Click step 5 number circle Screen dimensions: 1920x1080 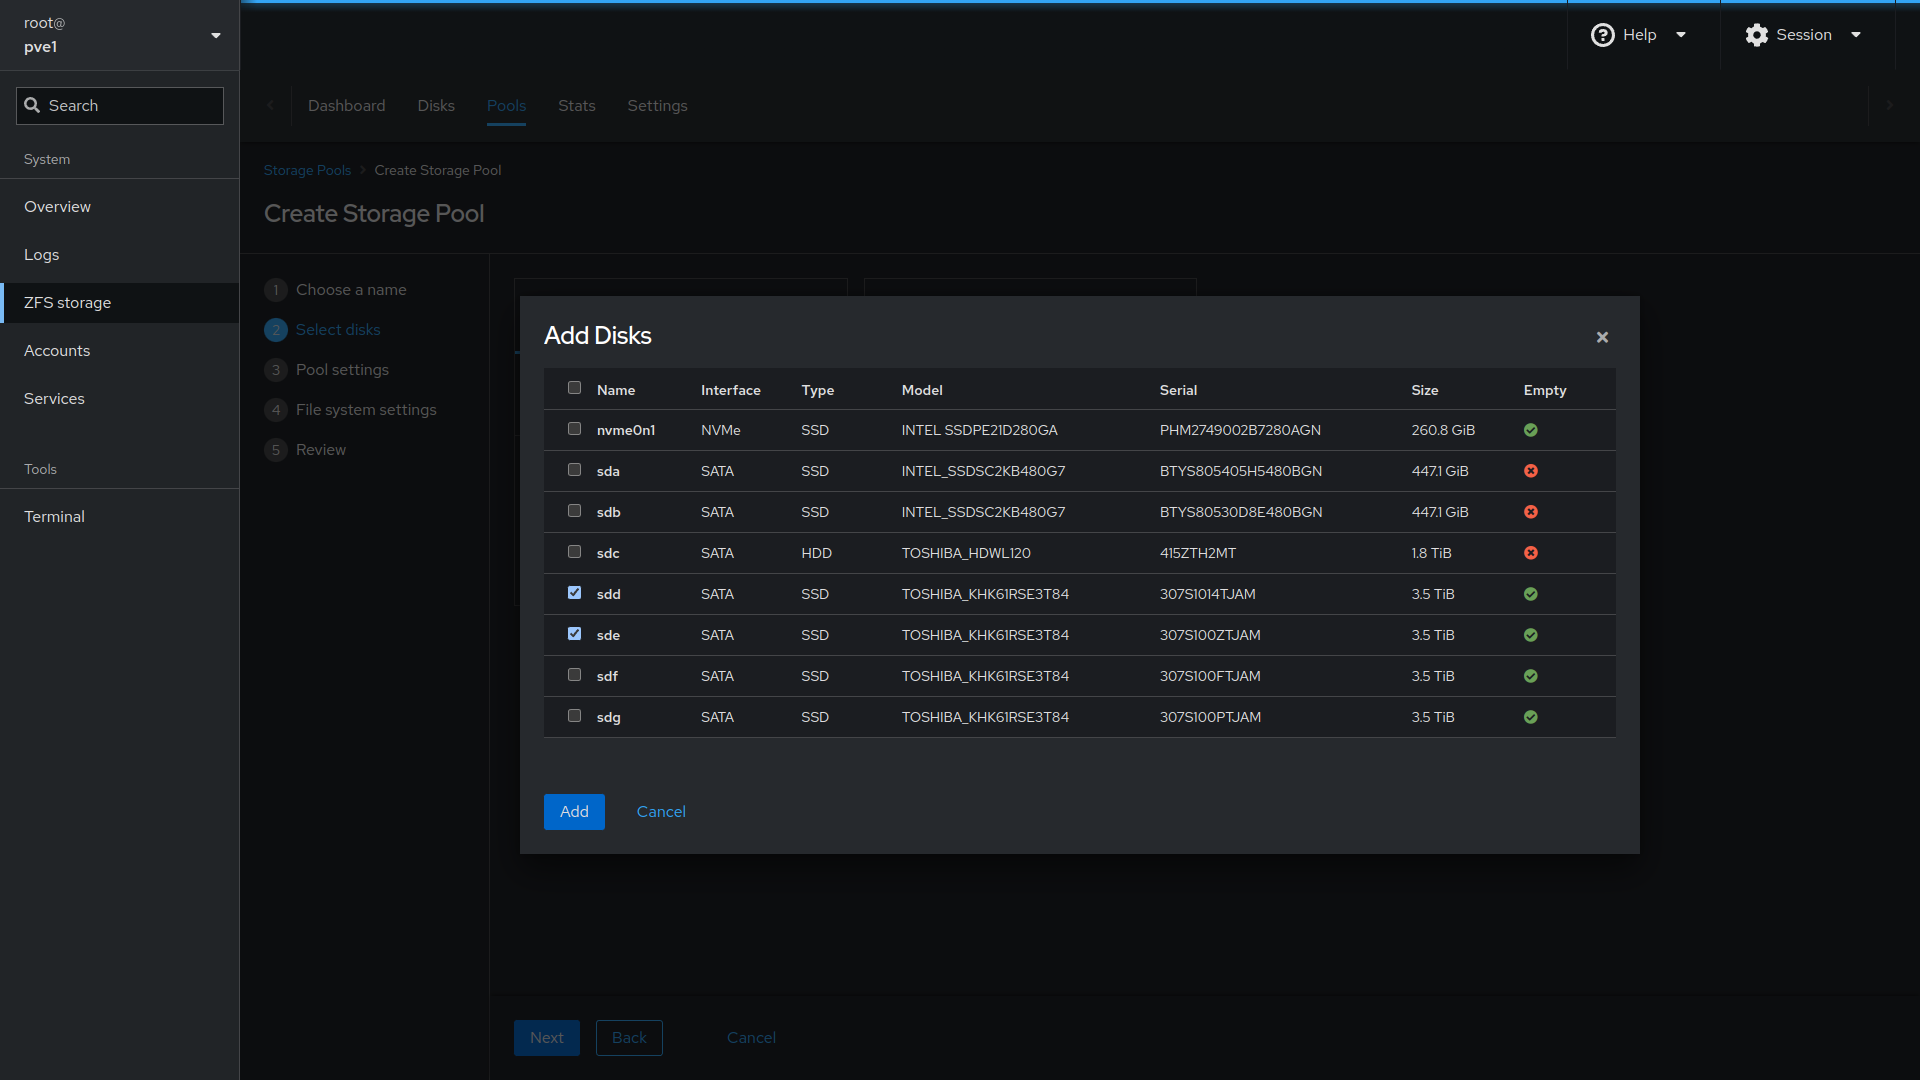pyautogui.click(x=276, y=450)
